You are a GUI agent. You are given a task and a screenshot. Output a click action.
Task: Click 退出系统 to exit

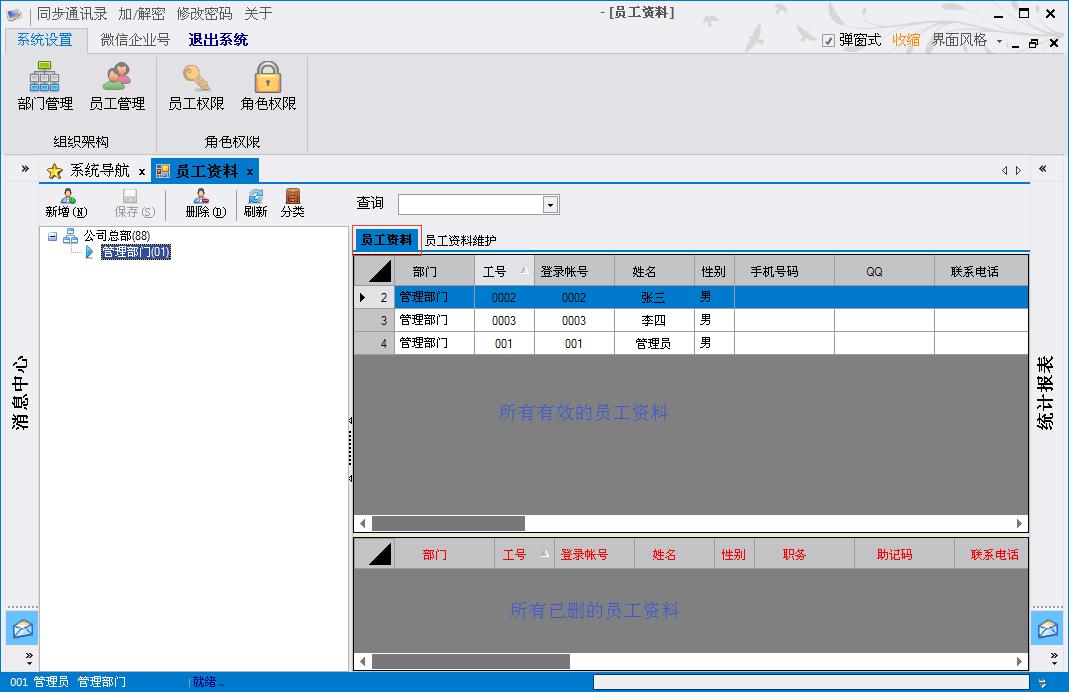pyautogui.click(x=218, y=40)
